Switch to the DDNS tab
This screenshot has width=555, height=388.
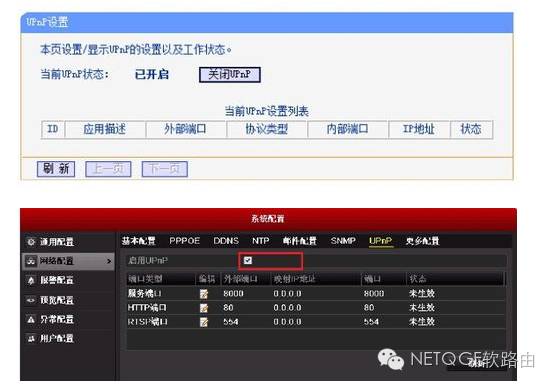[x=226, y=241]
